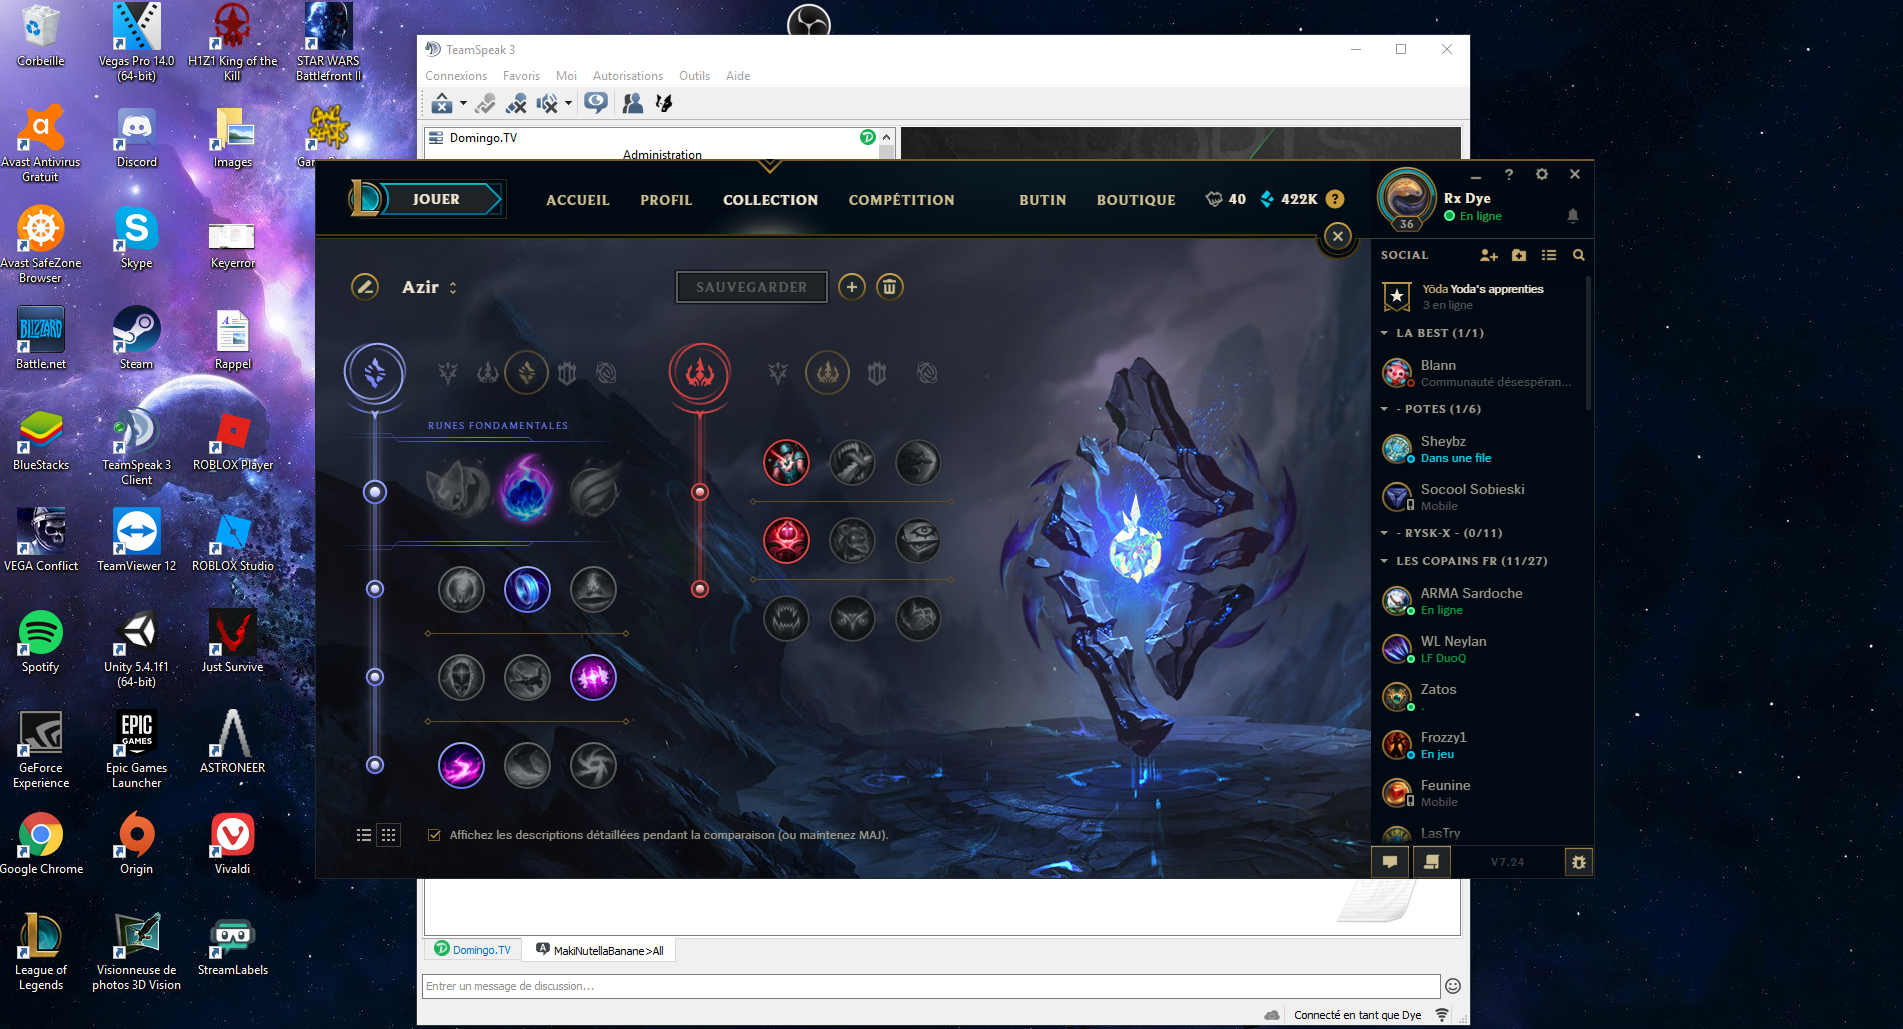The height and width of the screenshot is (1029, 1903).
Task: Open the add friend icon in Social
Action: click(1488, 255)
